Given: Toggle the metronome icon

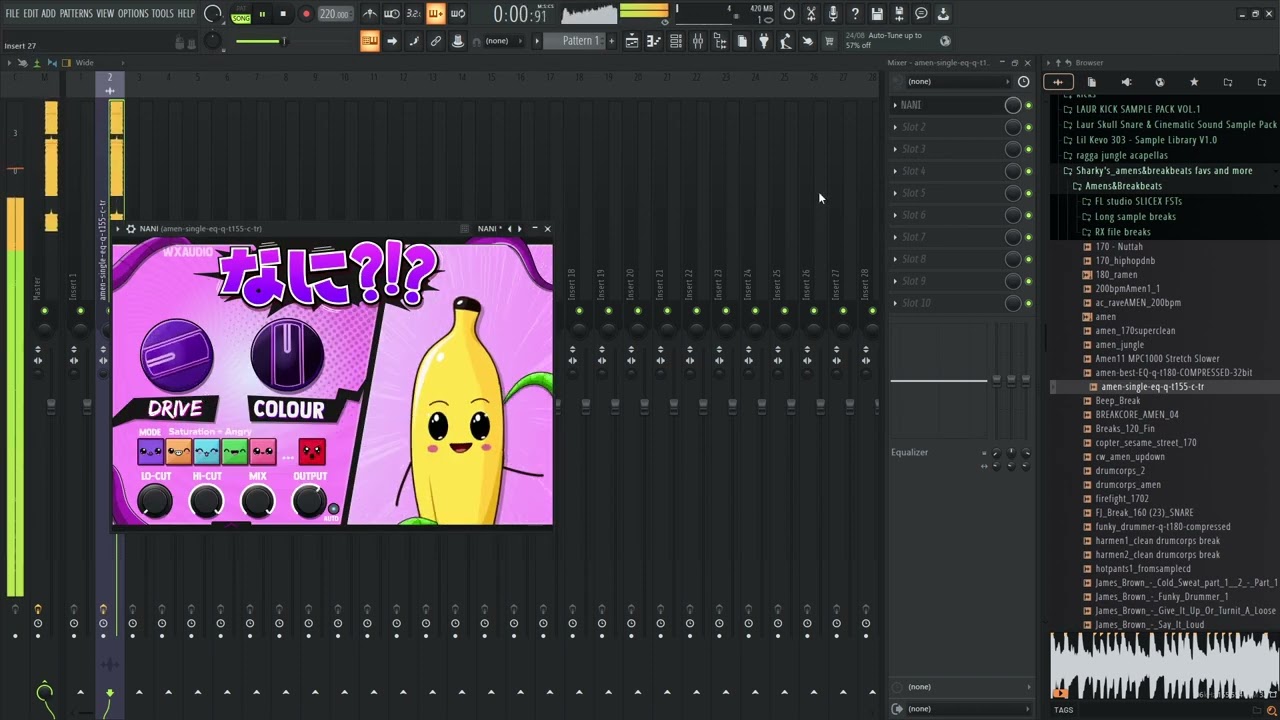Looking at the screenshot, I should click(x=370, y=14).
